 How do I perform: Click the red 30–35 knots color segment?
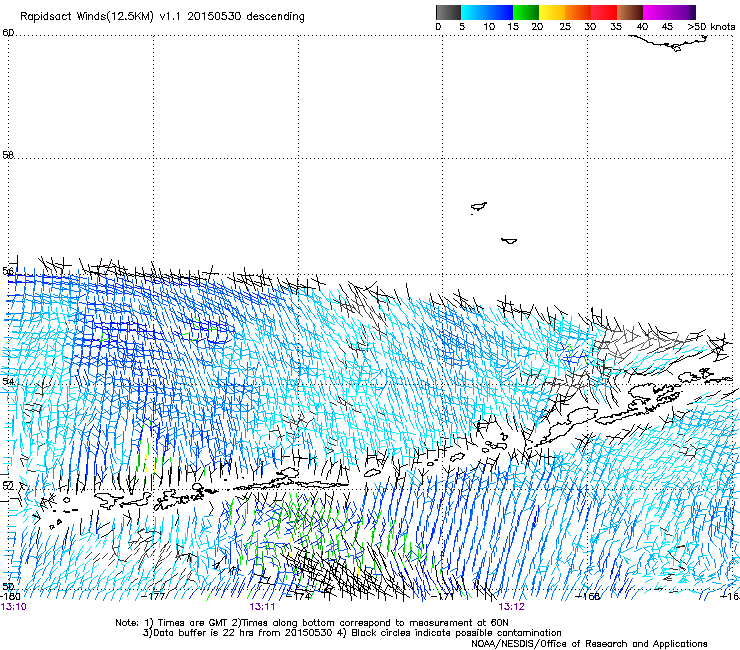click(x=604, y=12)
